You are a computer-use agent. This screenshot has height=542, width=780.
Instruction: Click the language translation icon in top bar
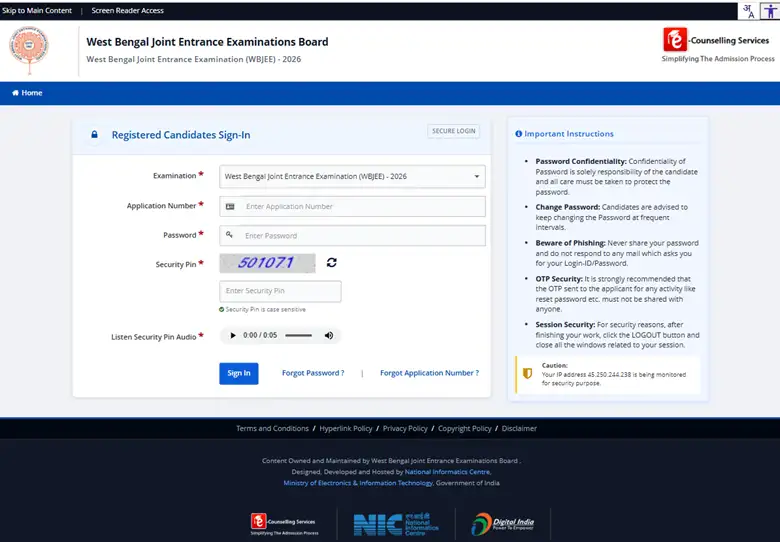pyautogui.click(x=748, y=10)
